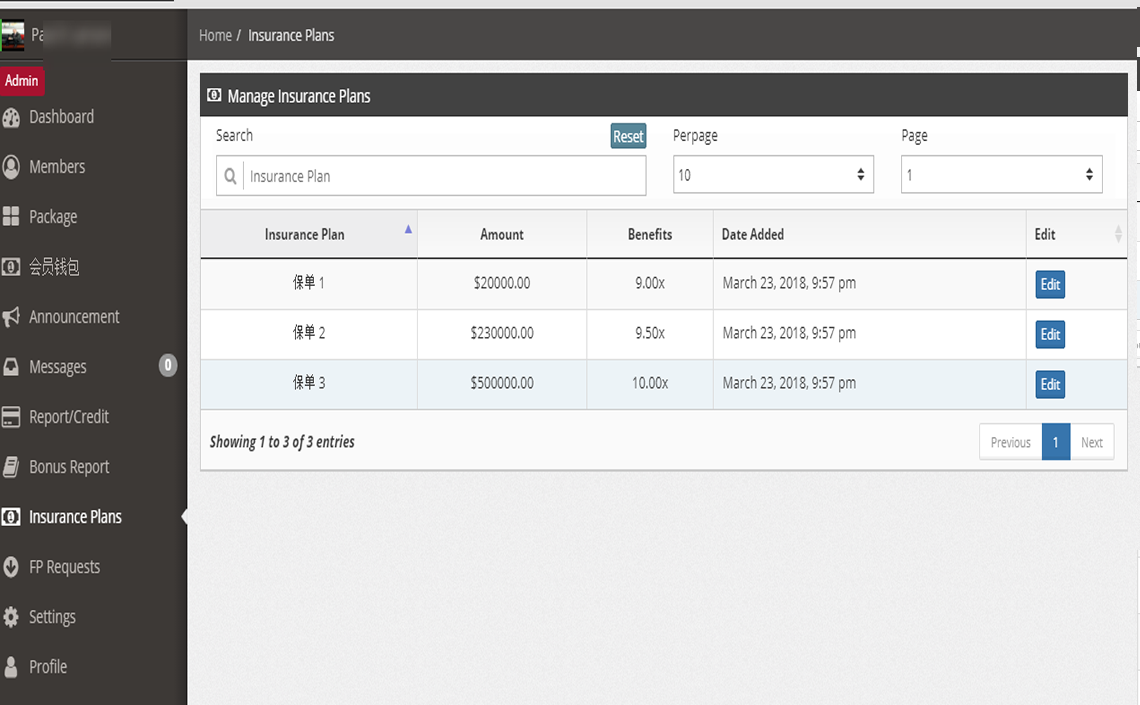The image size is (1140, 705).
Task: Click the Admin red badge
Action: pos(22,81)
